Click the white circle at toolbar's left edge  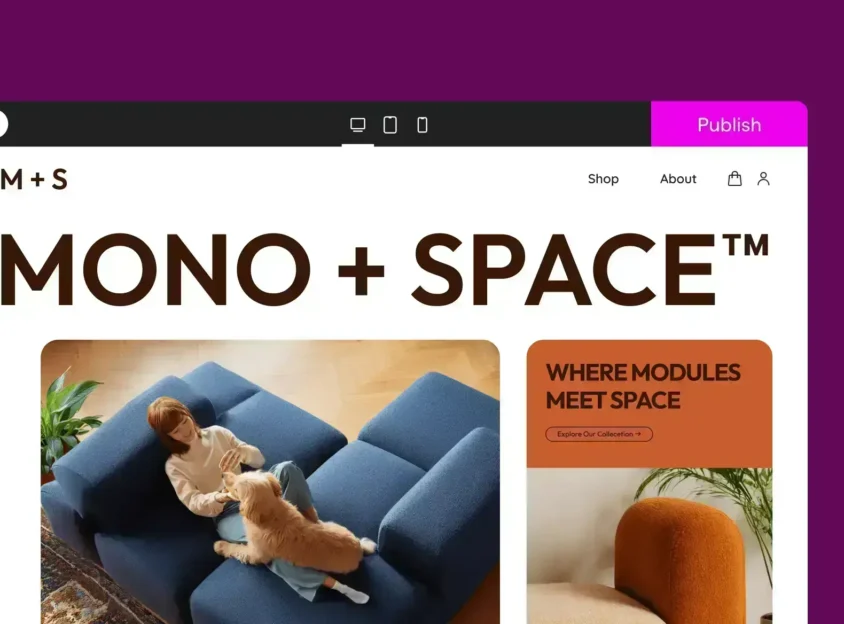(x=3, y=124)
